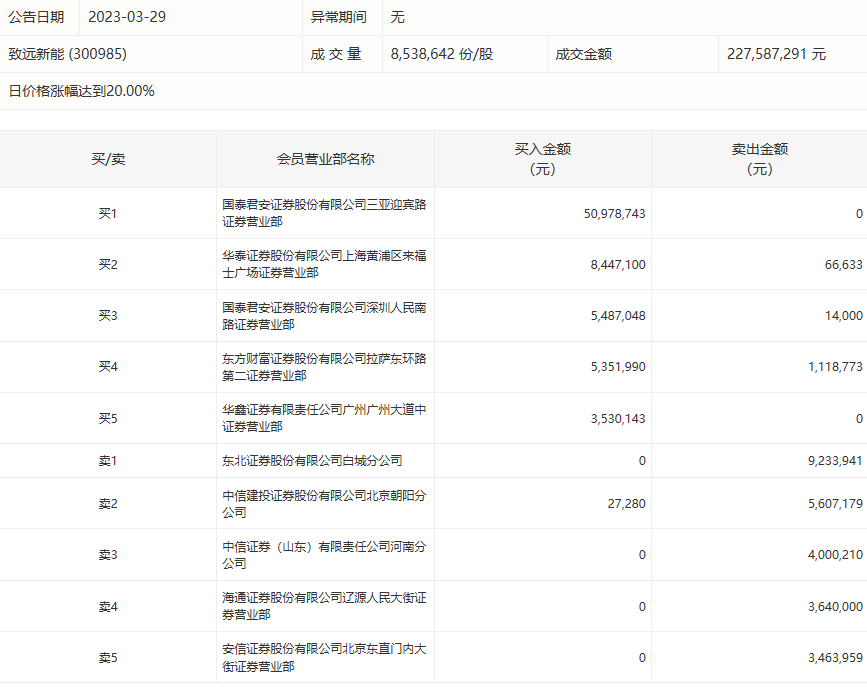This screenshot has width=867, height=687.
Task: Select the stock name 致远新能 (300985)
Action: click(67, 54)
